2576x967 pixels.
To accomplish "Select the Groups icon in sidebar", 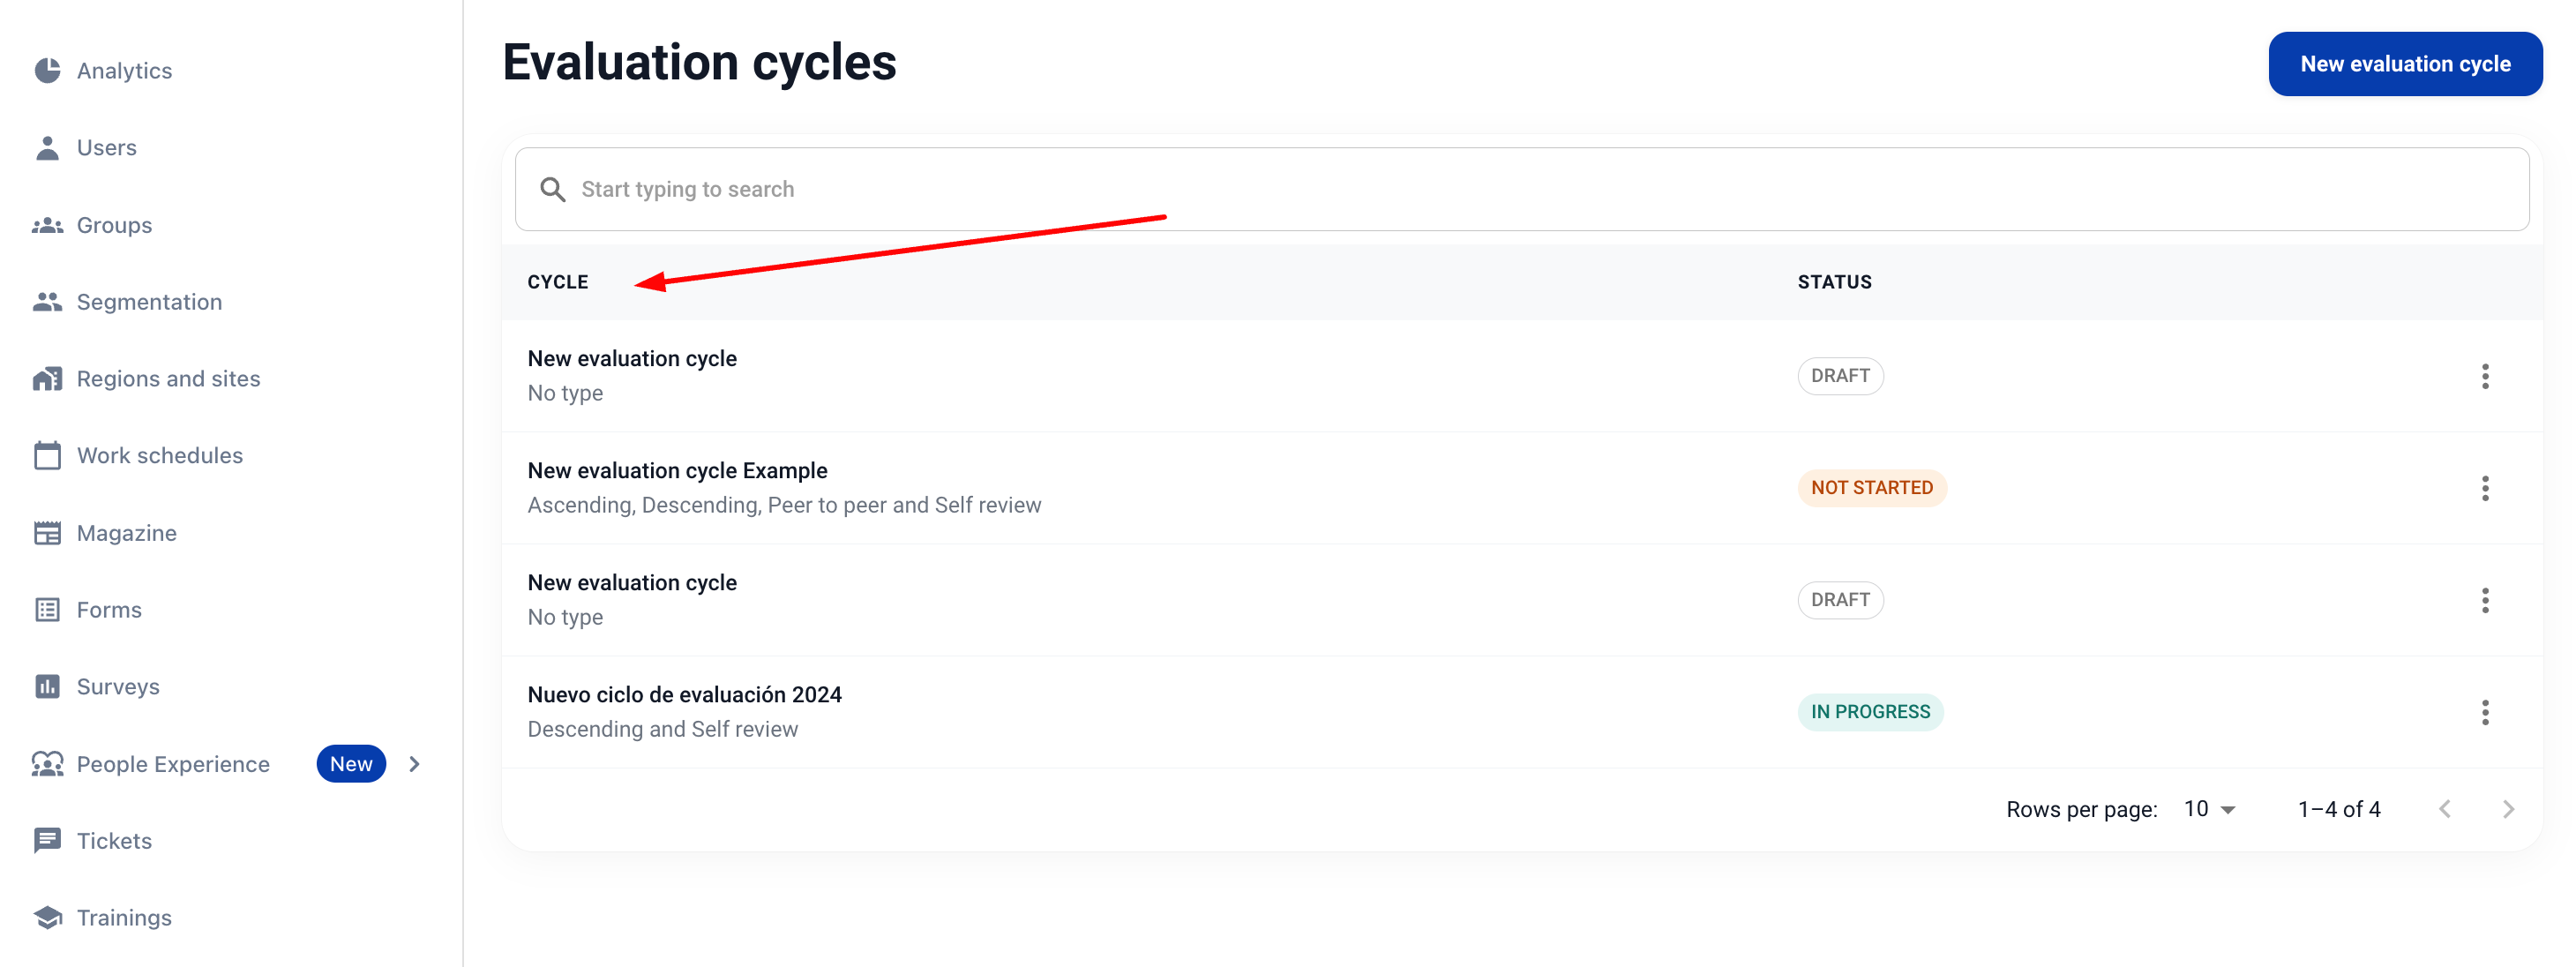I will [47, 225].
